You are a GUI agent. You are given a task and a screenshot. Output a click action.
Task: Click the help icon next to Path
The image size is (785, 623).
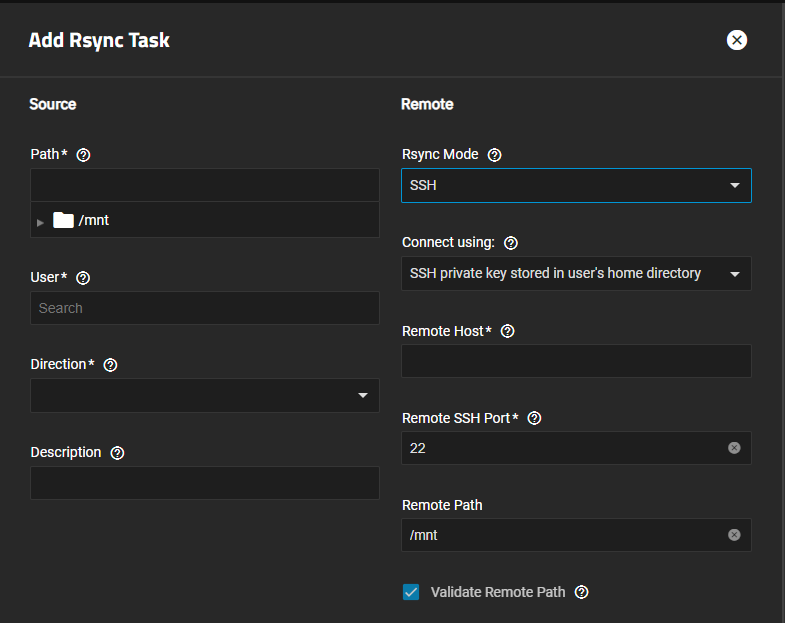point(84,155)
